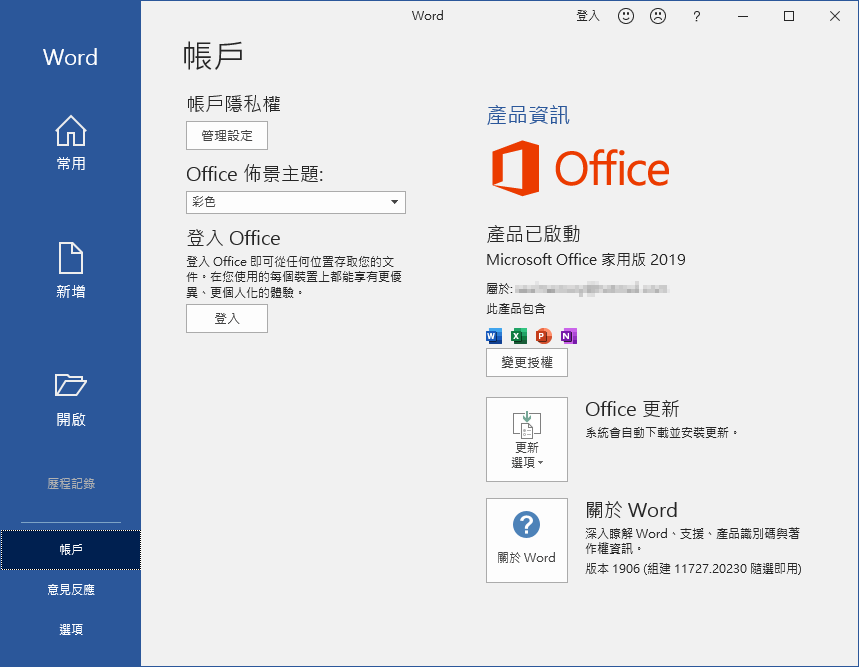
Task: Select the 常用 home icon in sidebar
Action: [x=70, y=131]
